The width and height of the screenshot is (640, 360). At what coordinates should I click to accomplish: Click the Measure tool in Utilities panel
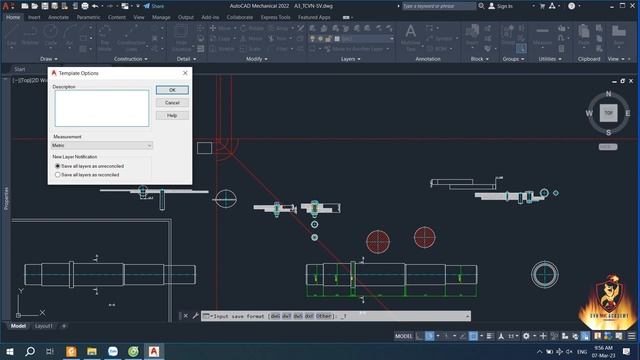pyautogui.click(x=542, y=36)
